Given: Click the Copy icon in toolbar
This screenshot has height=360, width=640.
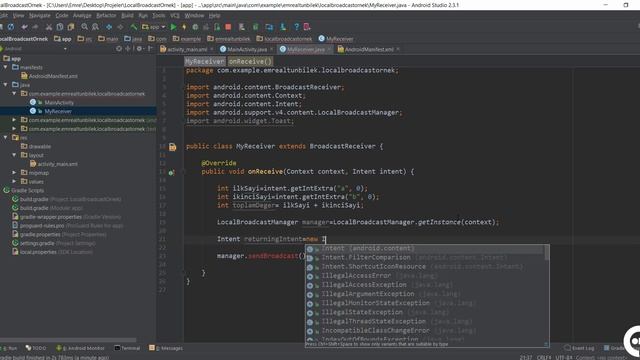Looking at the screenshot, I should 60,27.
